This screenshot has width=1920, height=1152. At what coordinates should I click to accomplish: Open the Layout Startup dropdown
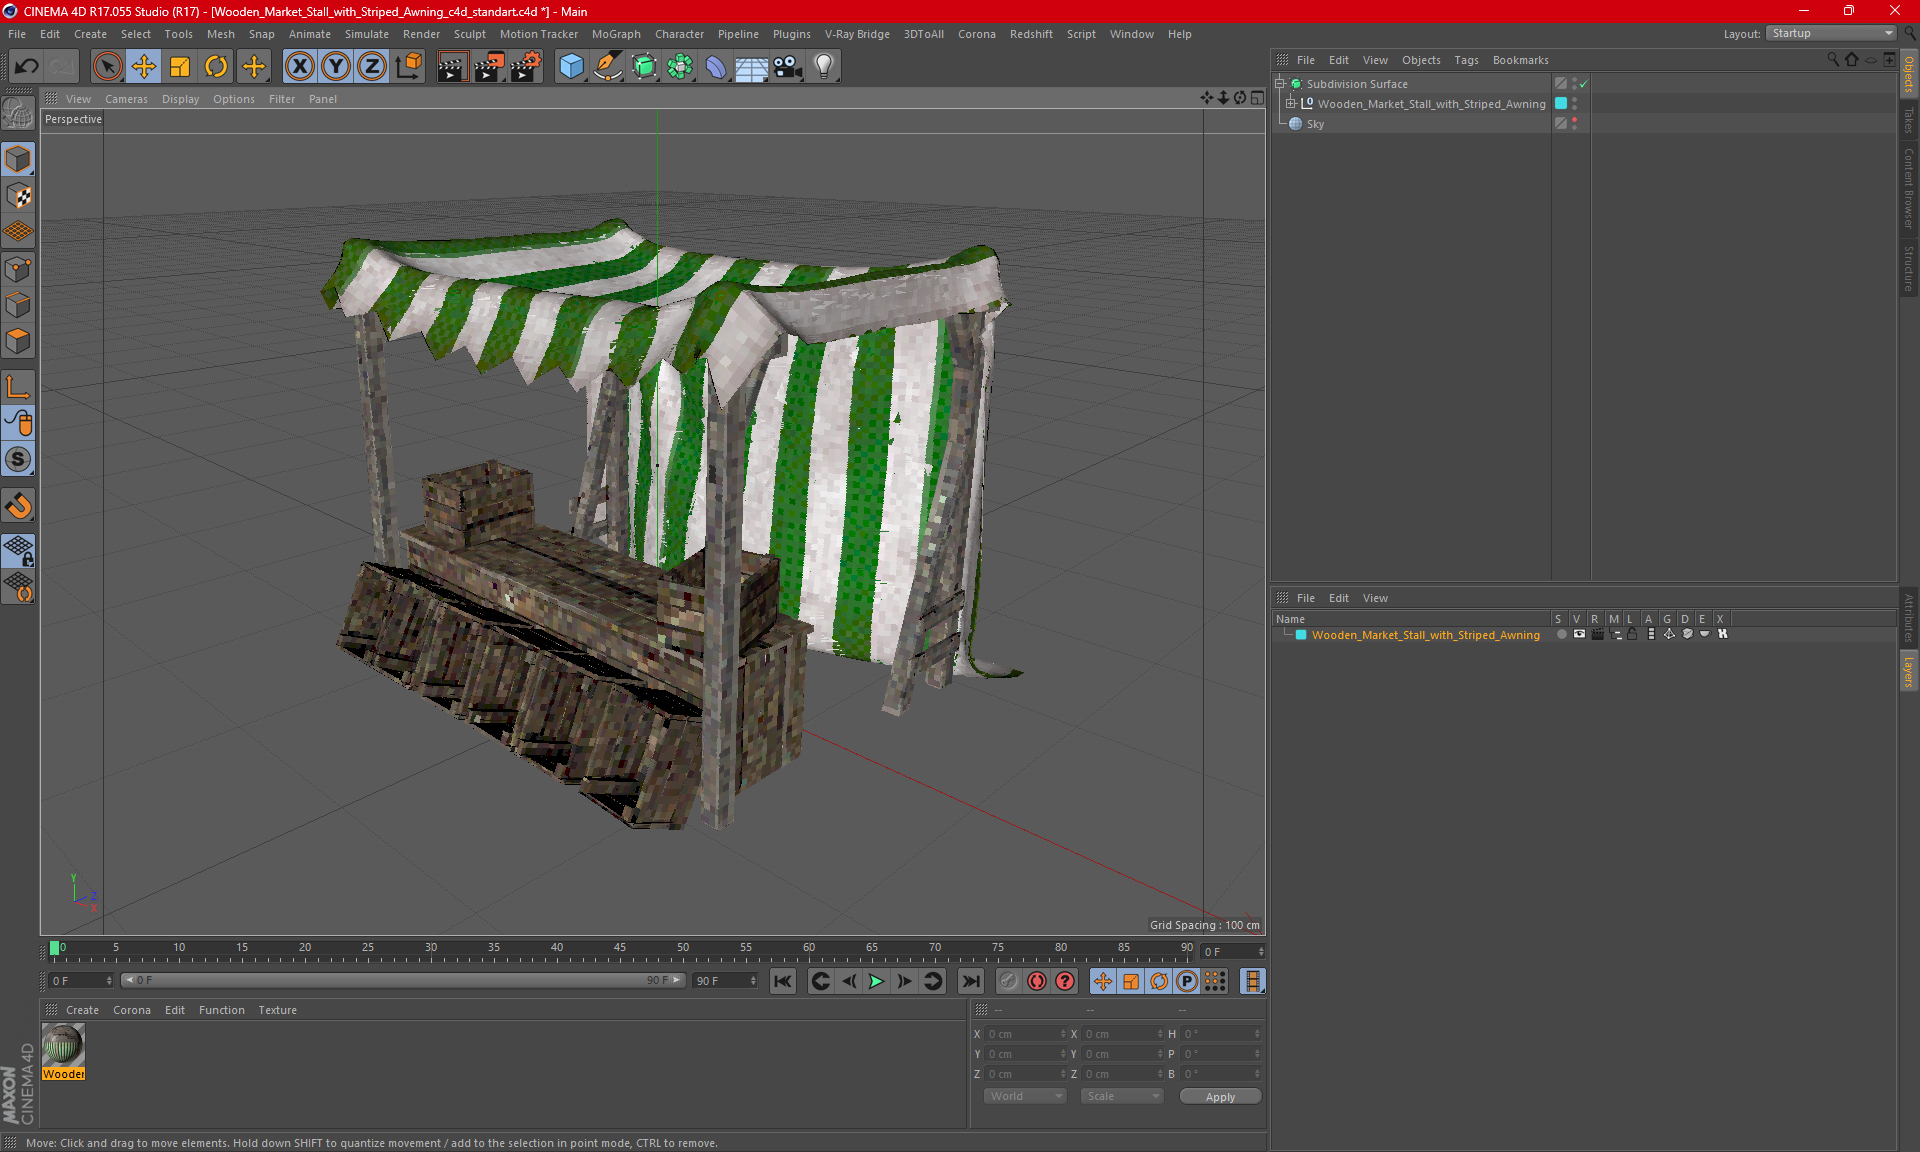(x=1832, y=33)
